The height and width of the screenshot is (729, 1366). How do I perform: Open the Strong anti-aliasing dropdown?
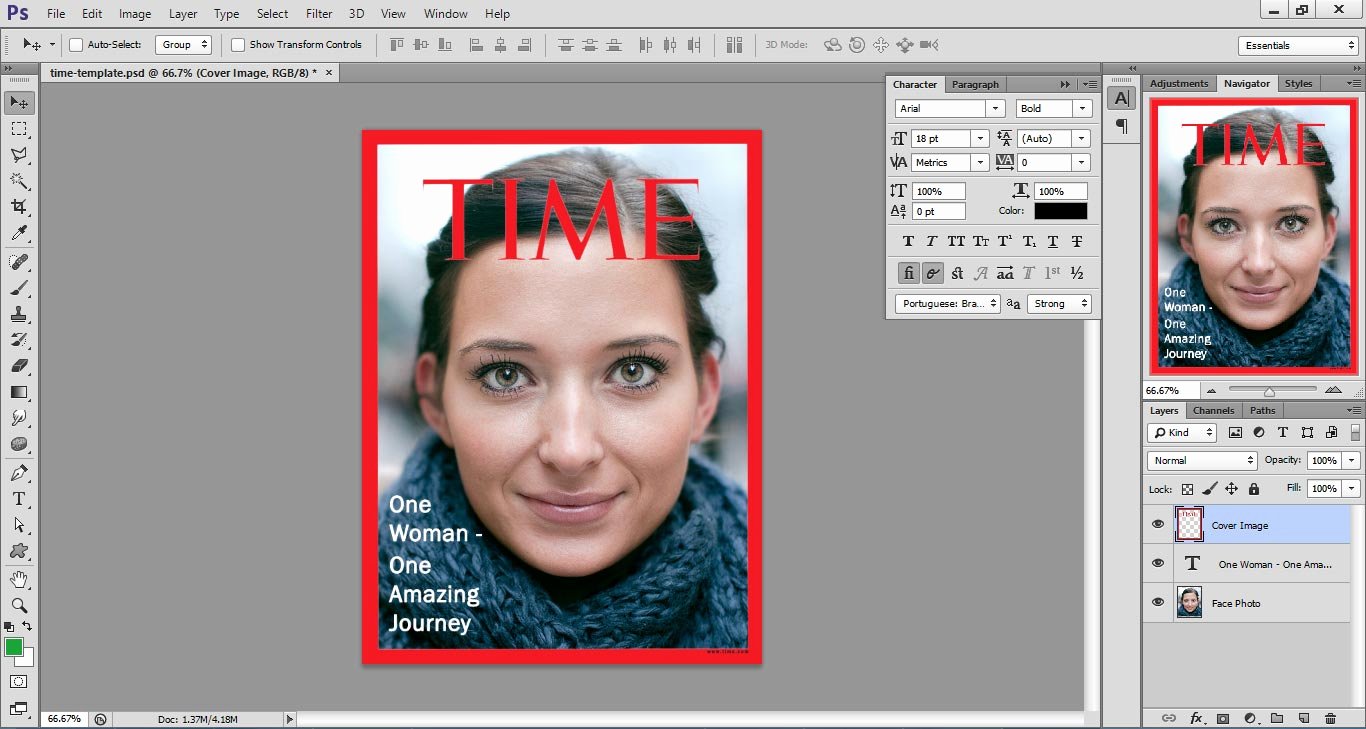point(1059,303)
